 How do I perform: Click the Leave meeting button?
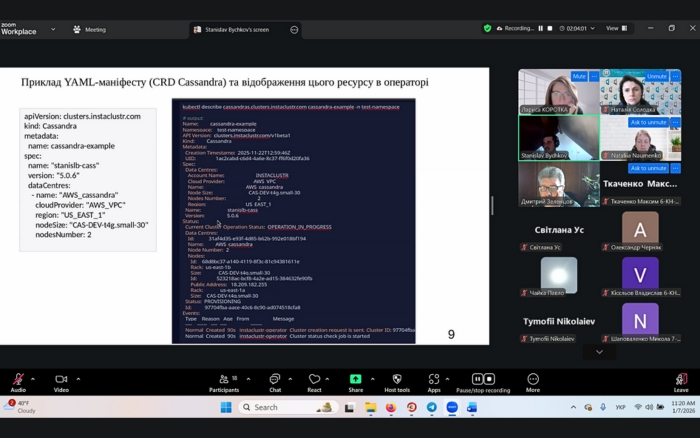681,381
